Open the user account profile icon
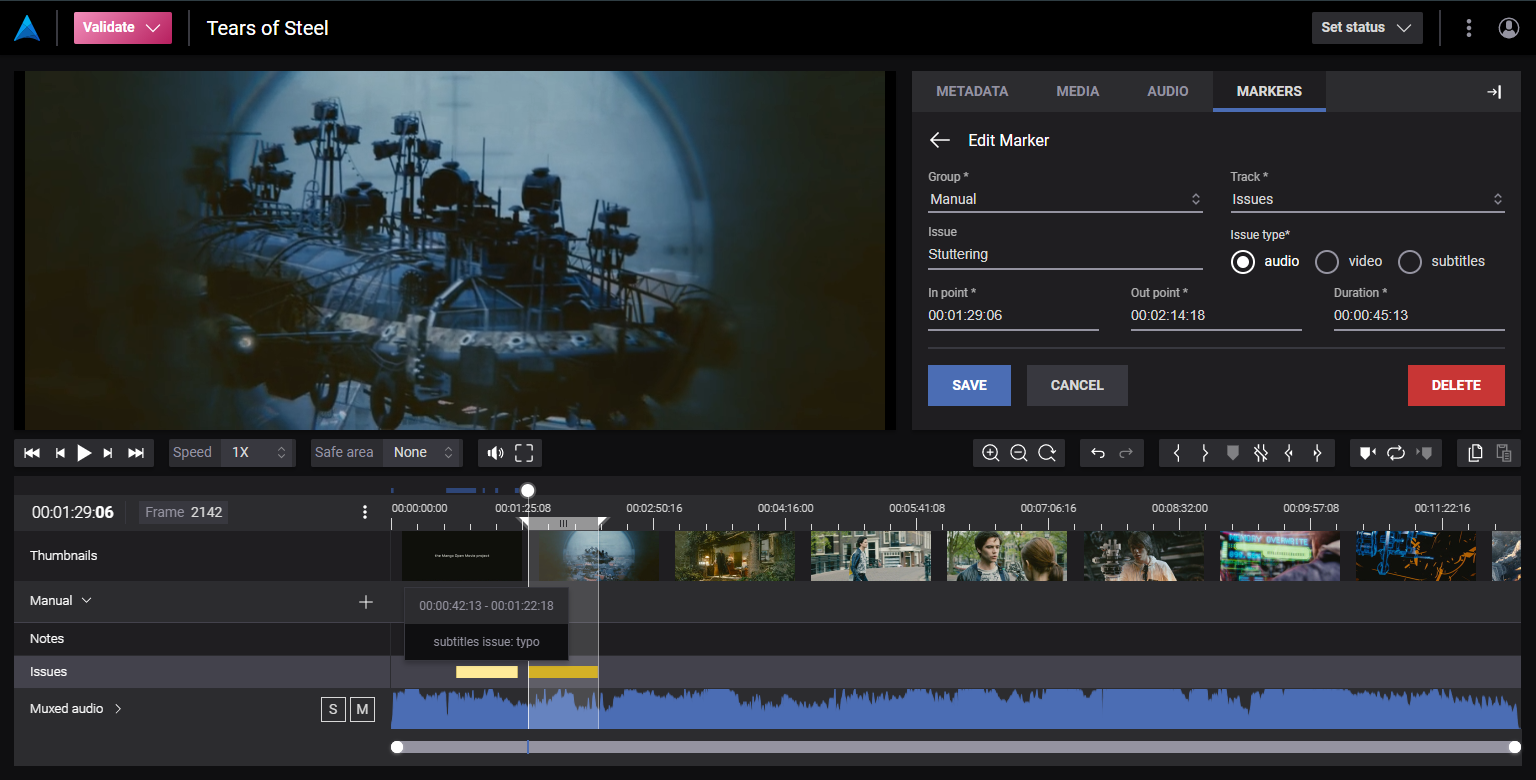This screenshot has width=1536, height=780. coord(1509,28)
